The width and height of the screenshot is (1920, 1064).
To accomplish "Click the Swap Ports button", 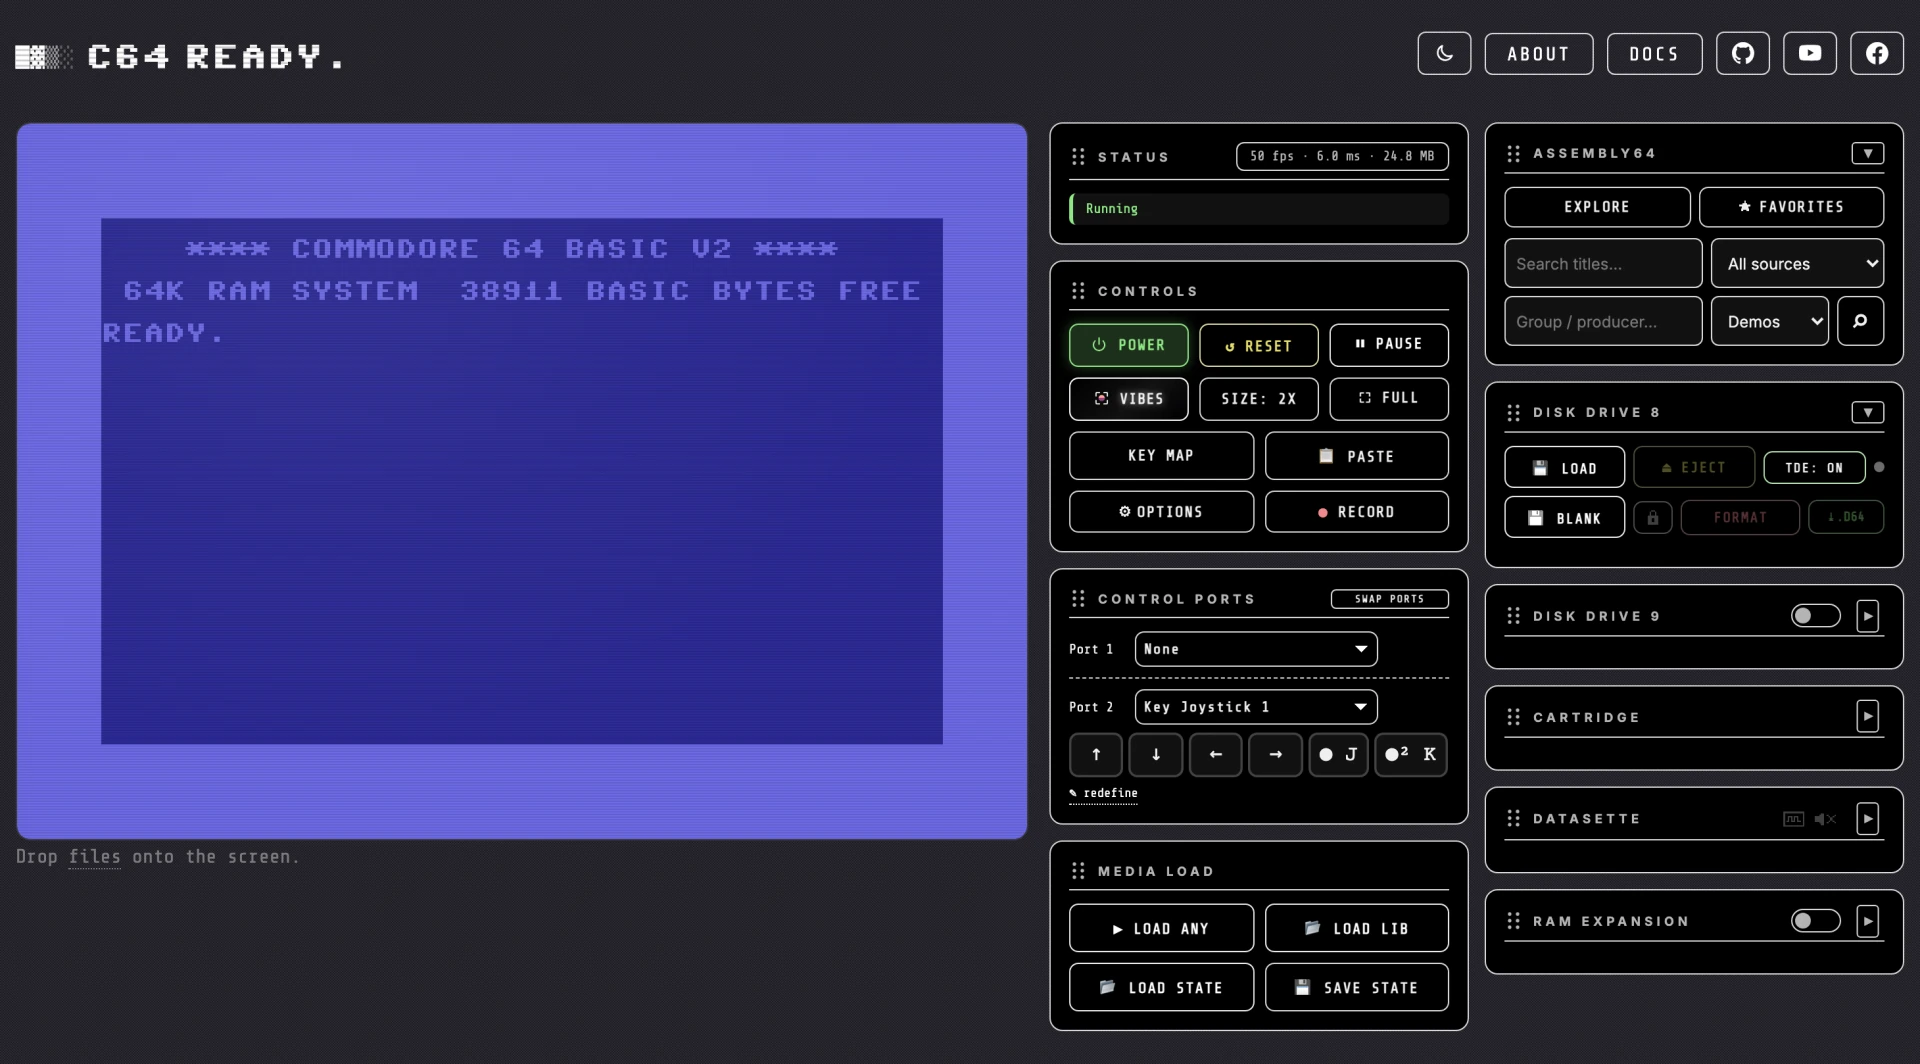I will [1389, 599].
